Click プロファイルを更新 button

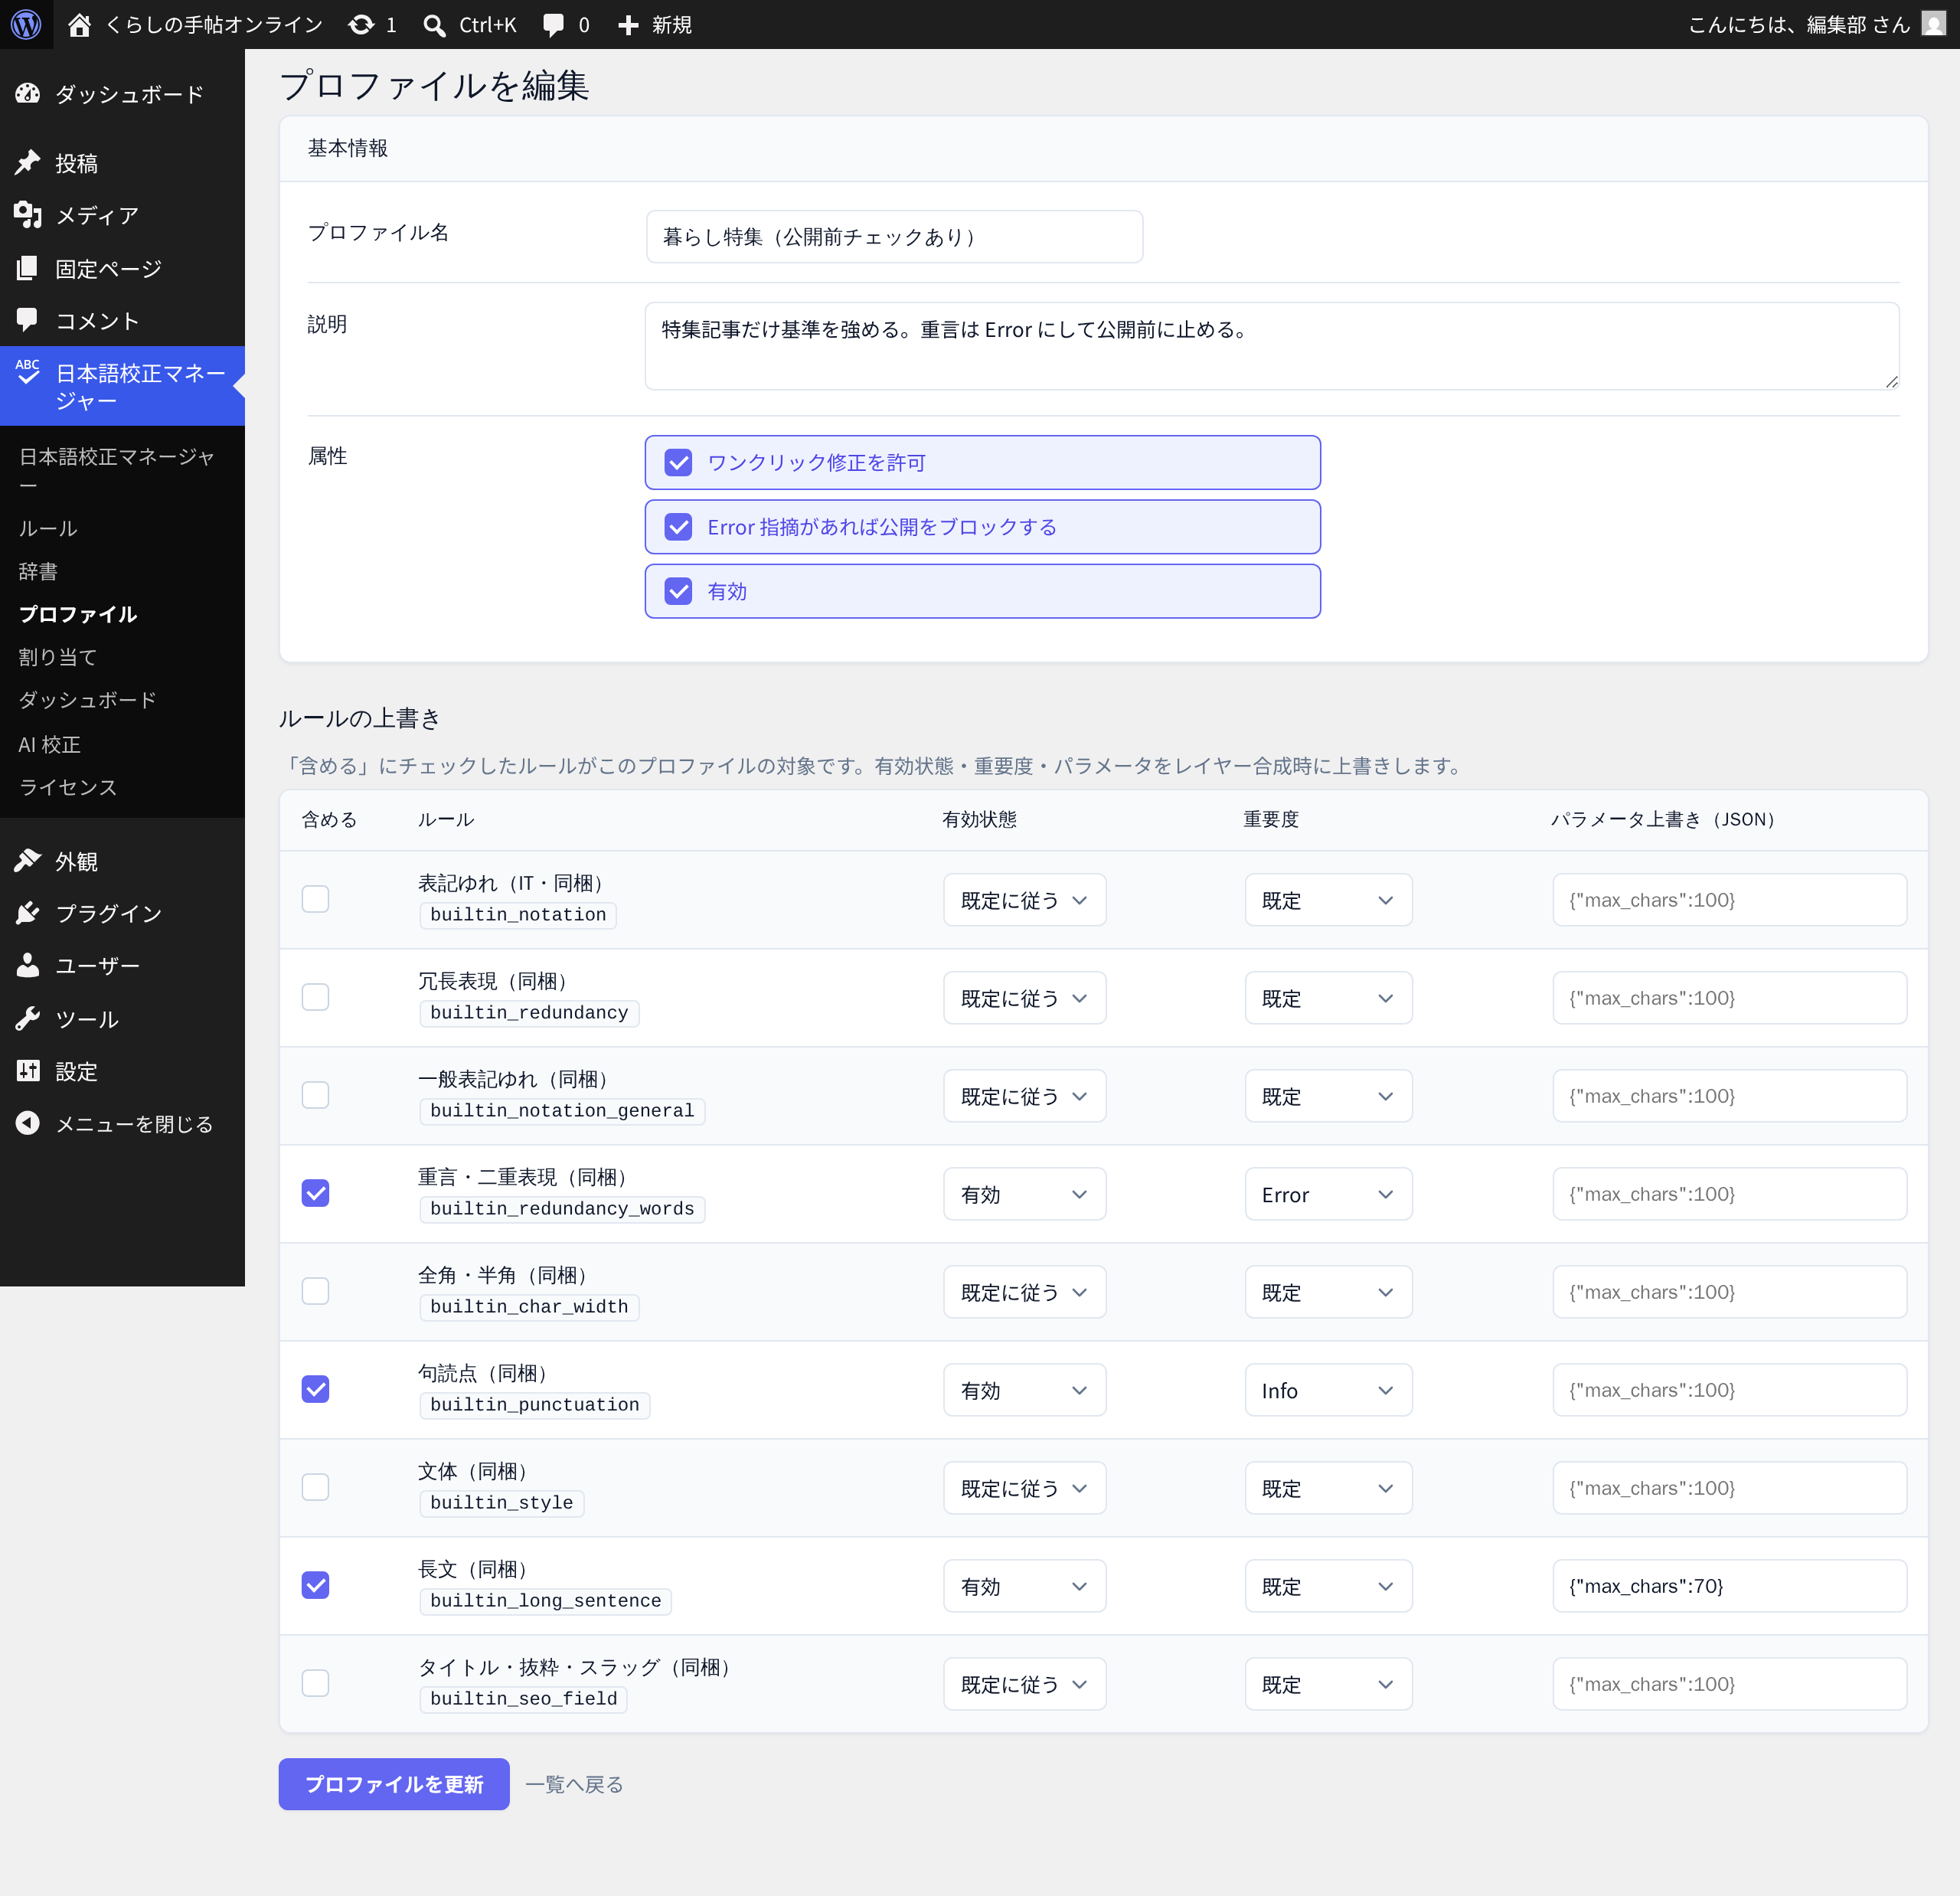pos(394,1784)
